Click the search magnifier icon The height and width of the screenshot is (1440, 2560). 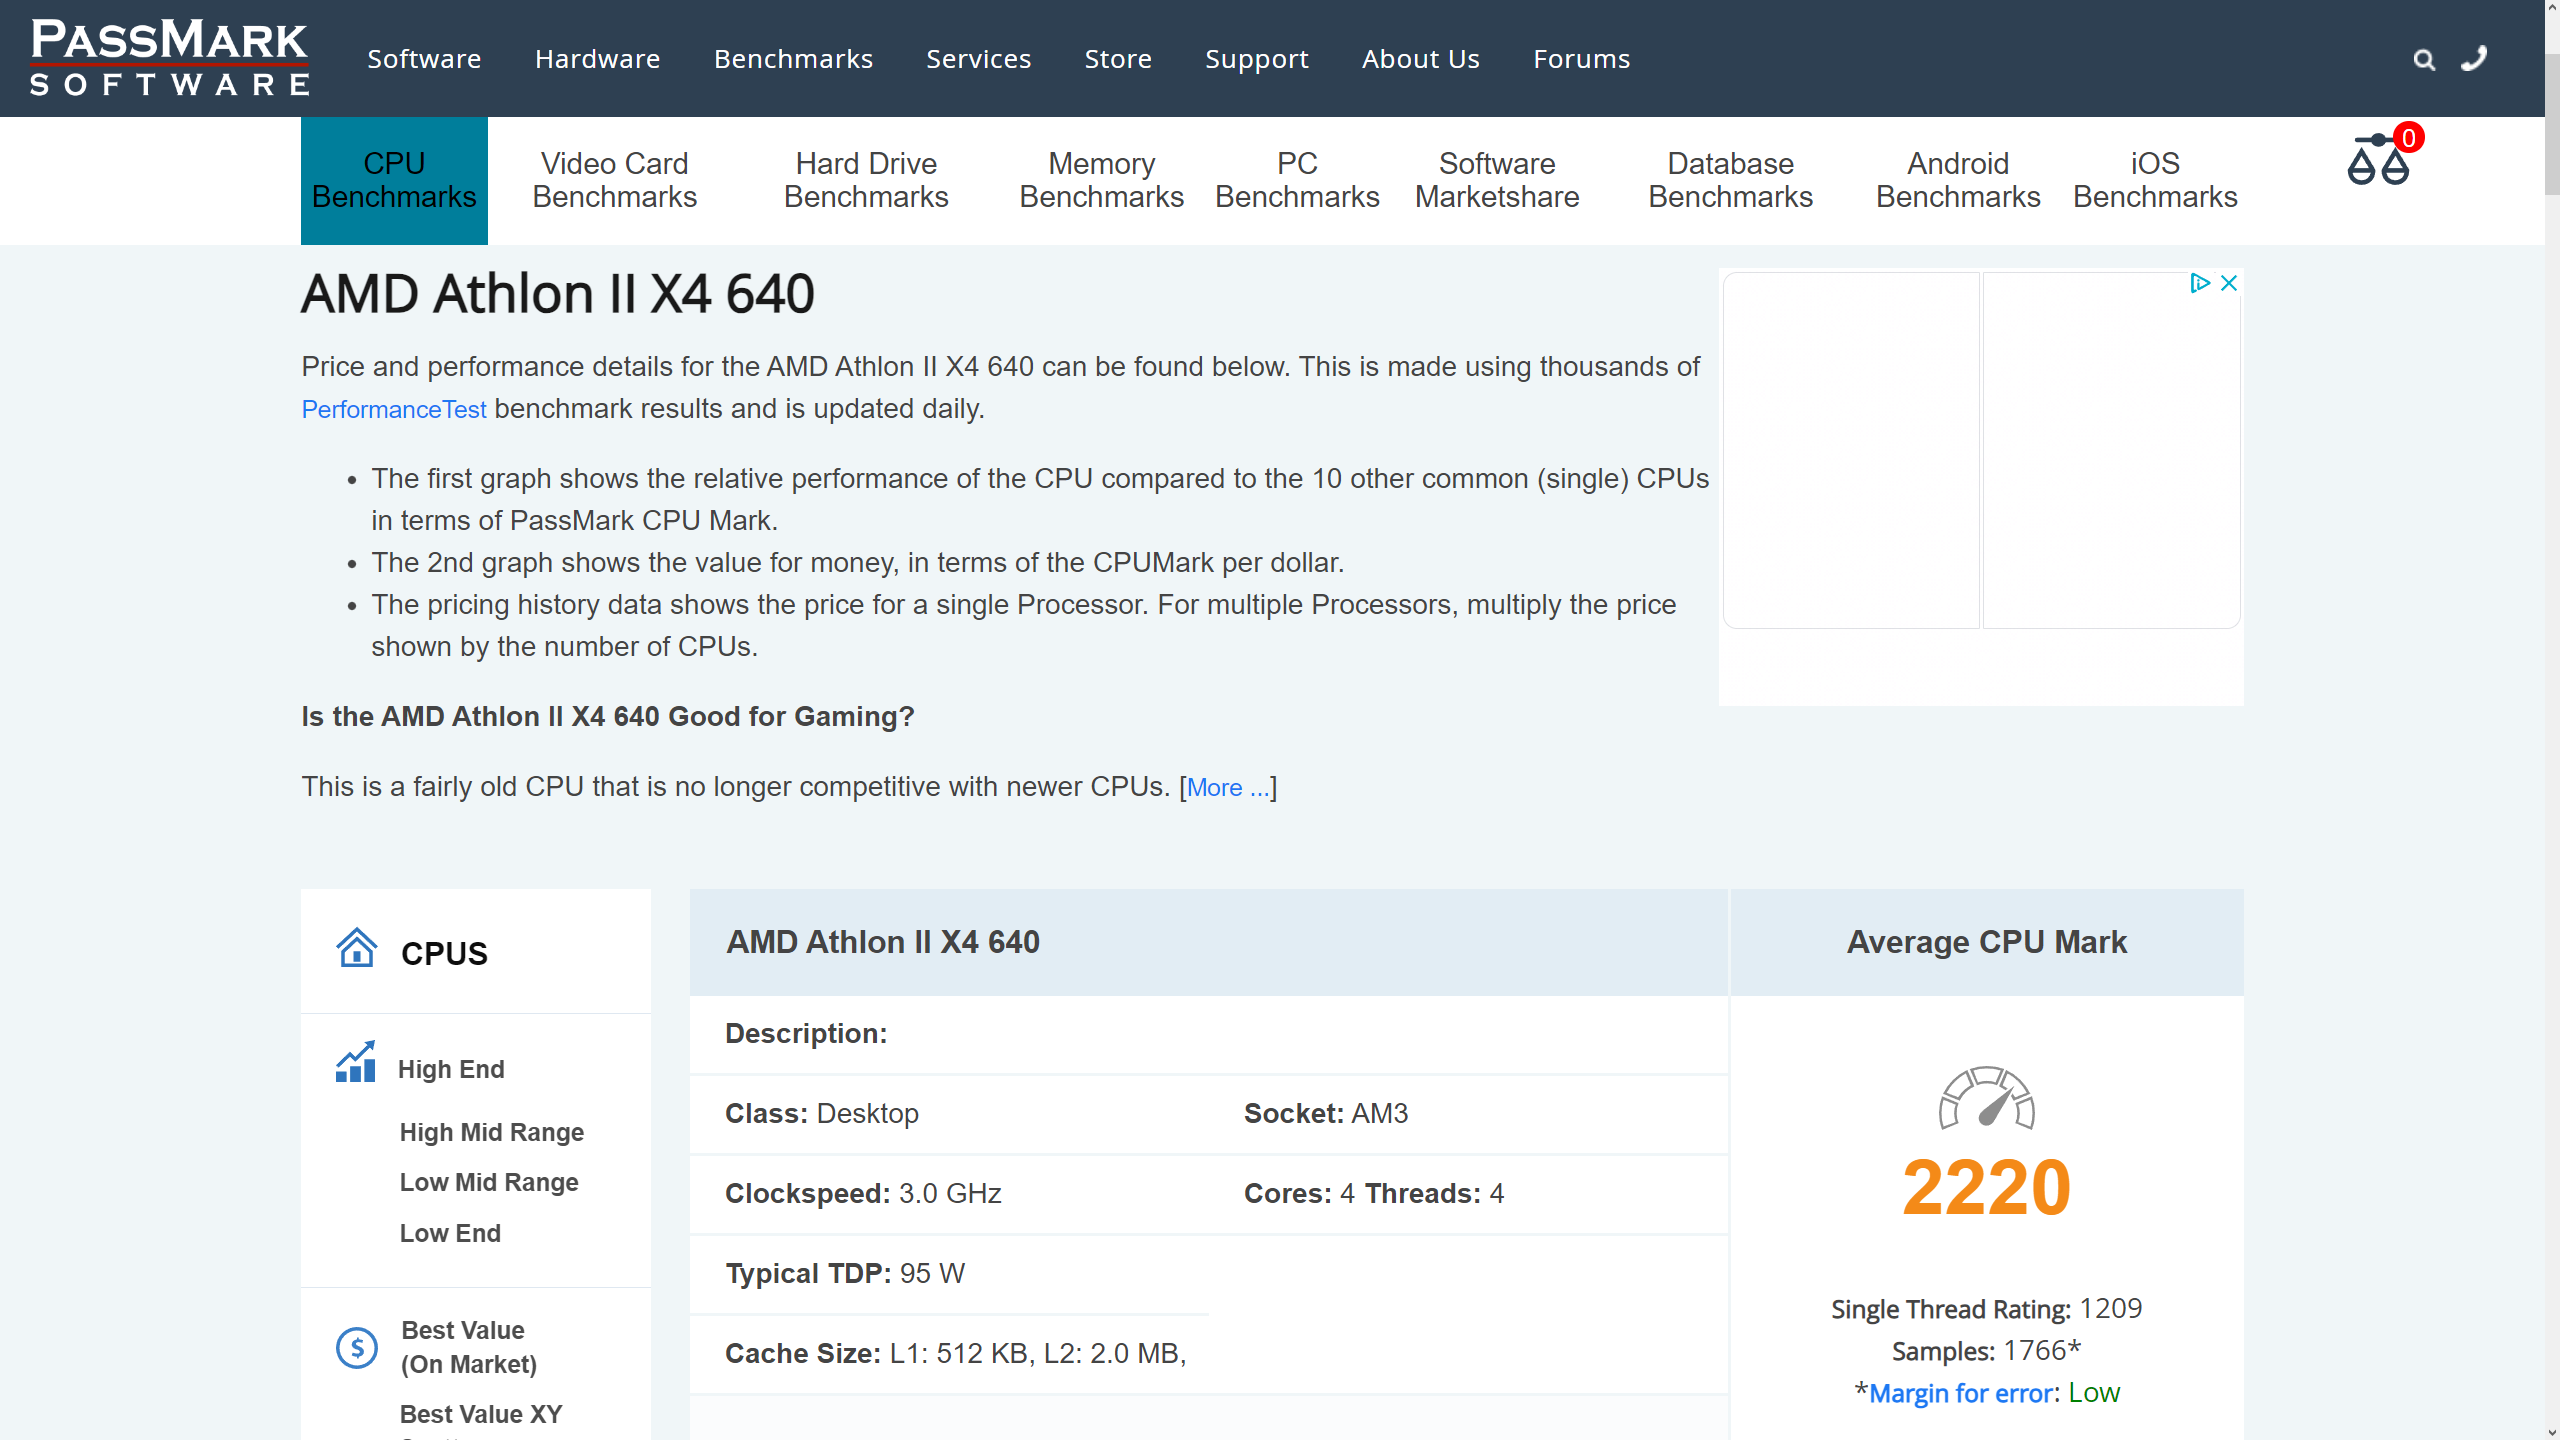[2423, 60]
